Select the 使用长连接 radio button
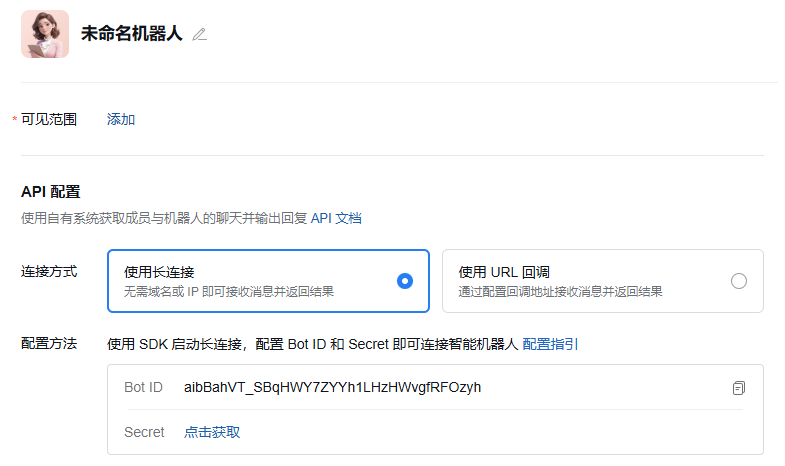Image resolution: width=785 pixels, height=466 pixels. point(405,281)
